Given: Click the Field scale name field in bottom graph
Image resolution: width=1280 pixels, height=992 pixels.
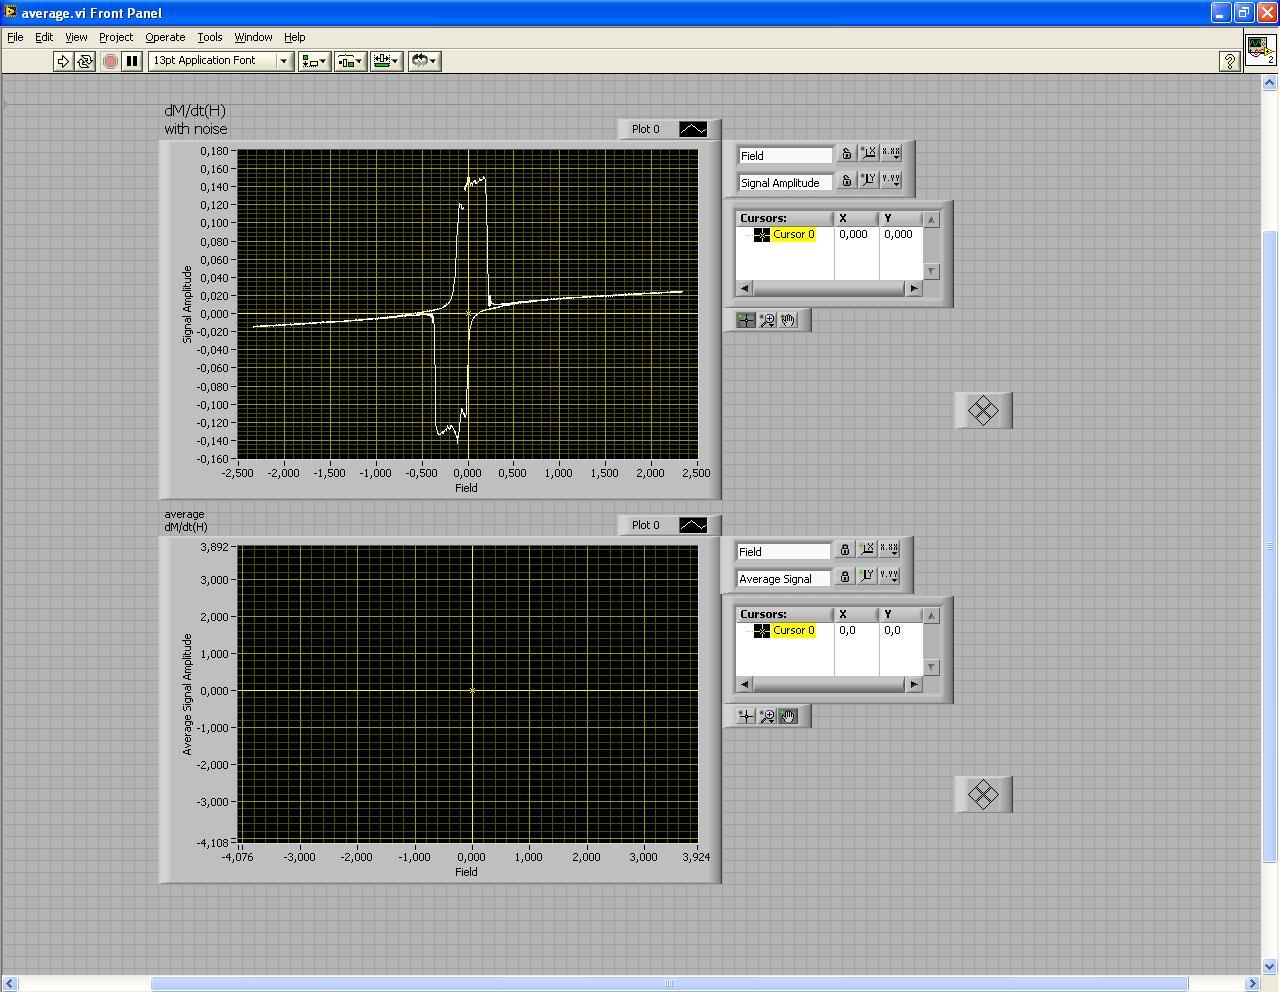Looking at the screenshot, I should tap(783, 551).
